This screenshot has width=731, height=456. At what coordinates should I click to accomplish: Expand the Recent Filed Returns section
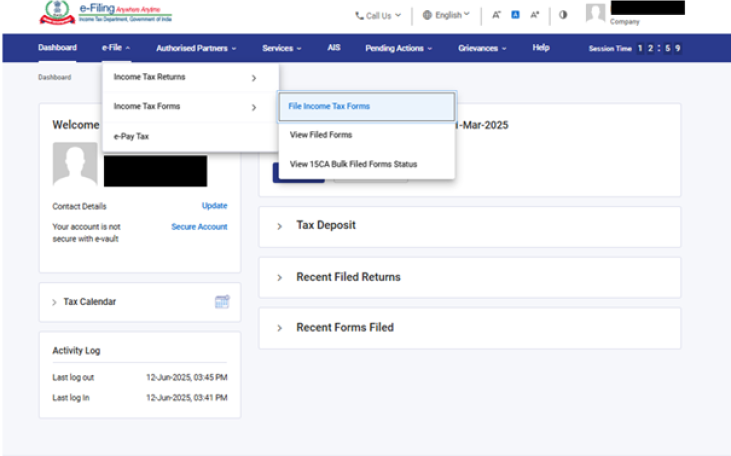[x=348, y=277]
